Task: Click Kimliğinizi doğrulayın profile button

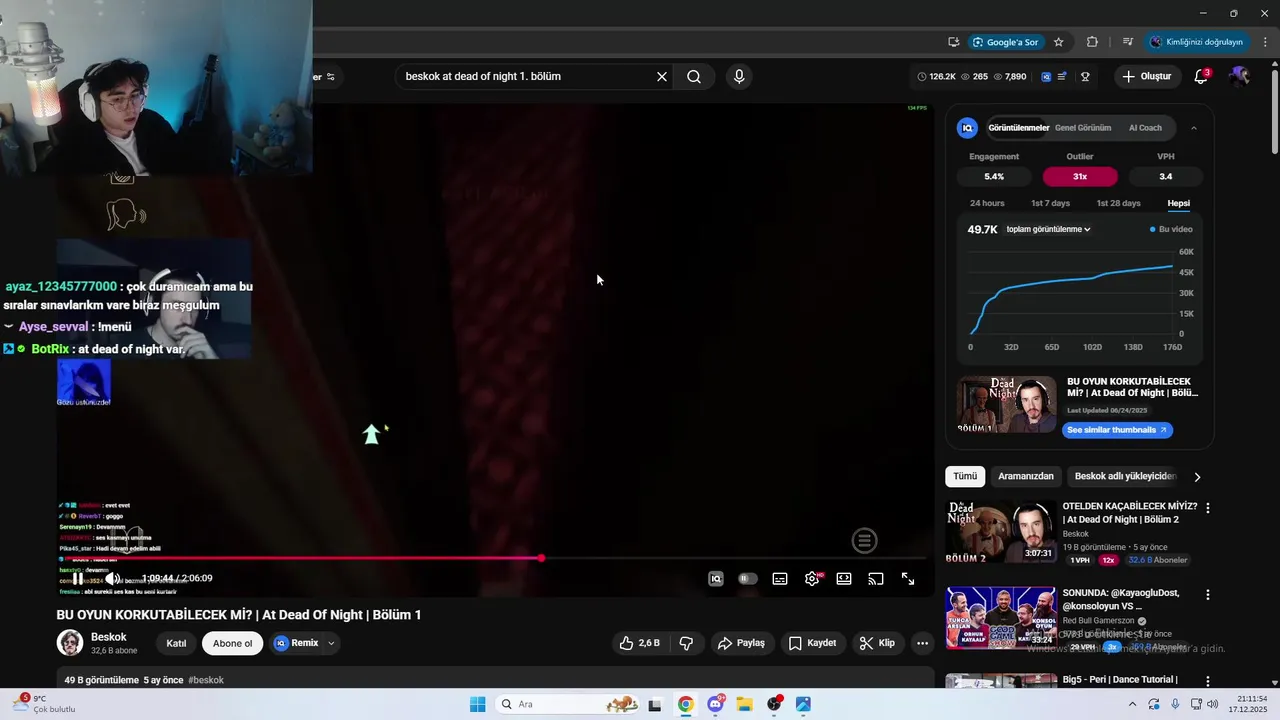Action: pyautogui.click(x=1196, y=42)
